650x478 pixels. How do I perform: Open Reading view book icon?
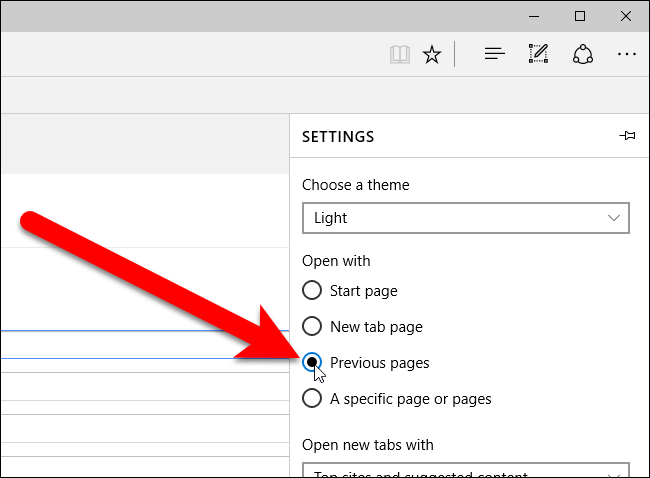(399, 54)
